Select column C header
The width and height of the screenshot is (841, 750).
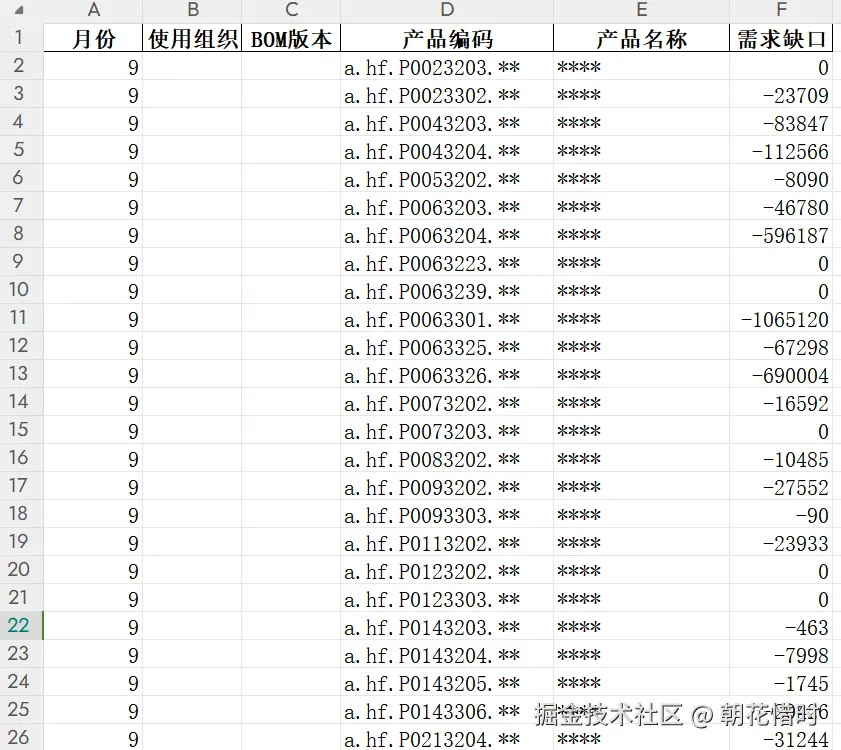291,10
